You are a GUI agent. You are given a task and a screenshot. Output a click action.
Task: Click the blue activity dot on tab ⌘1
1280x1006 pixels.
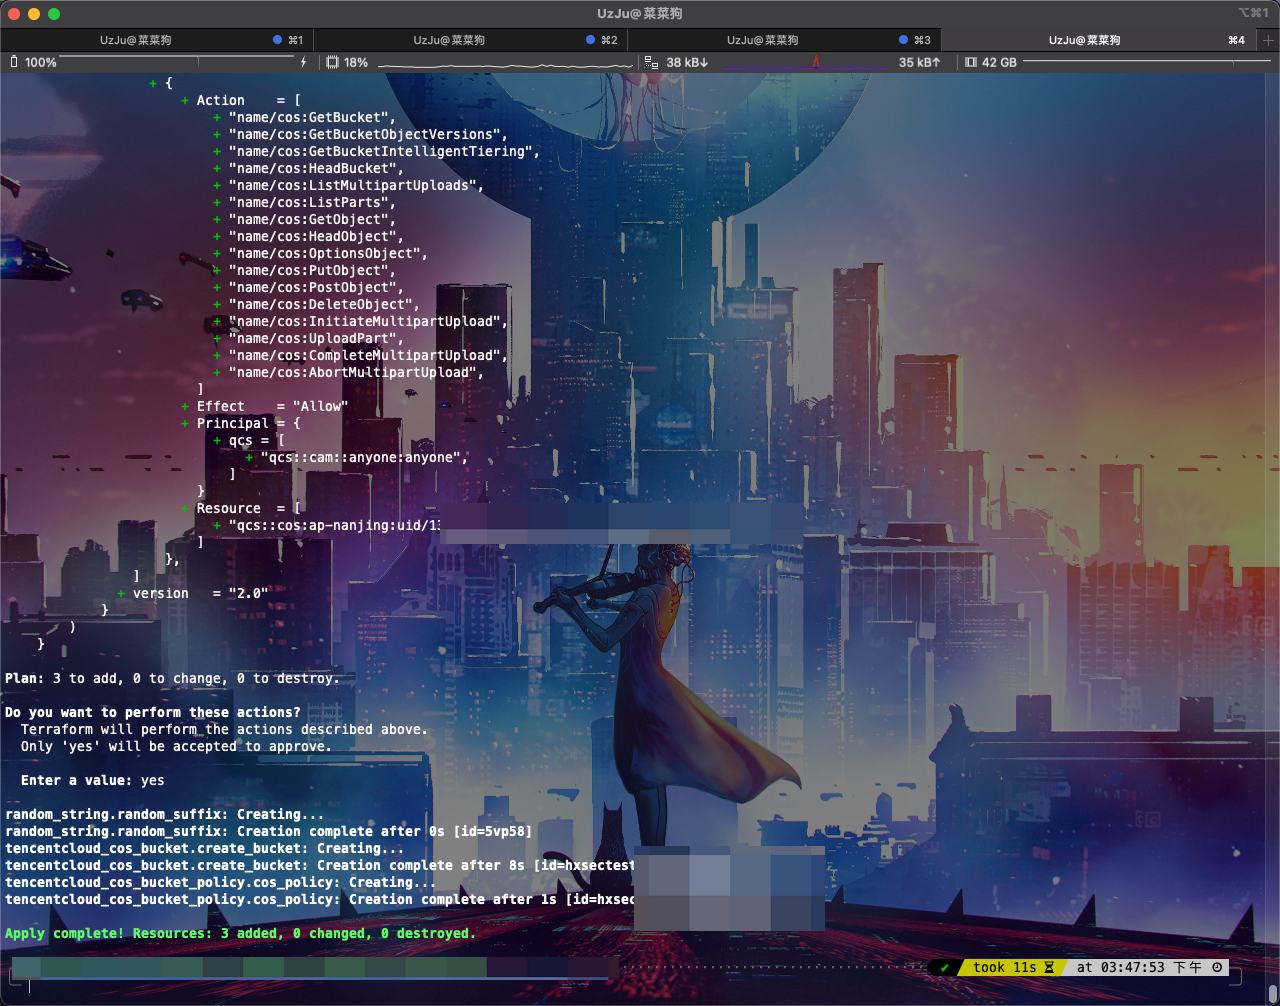pos(278,40)
